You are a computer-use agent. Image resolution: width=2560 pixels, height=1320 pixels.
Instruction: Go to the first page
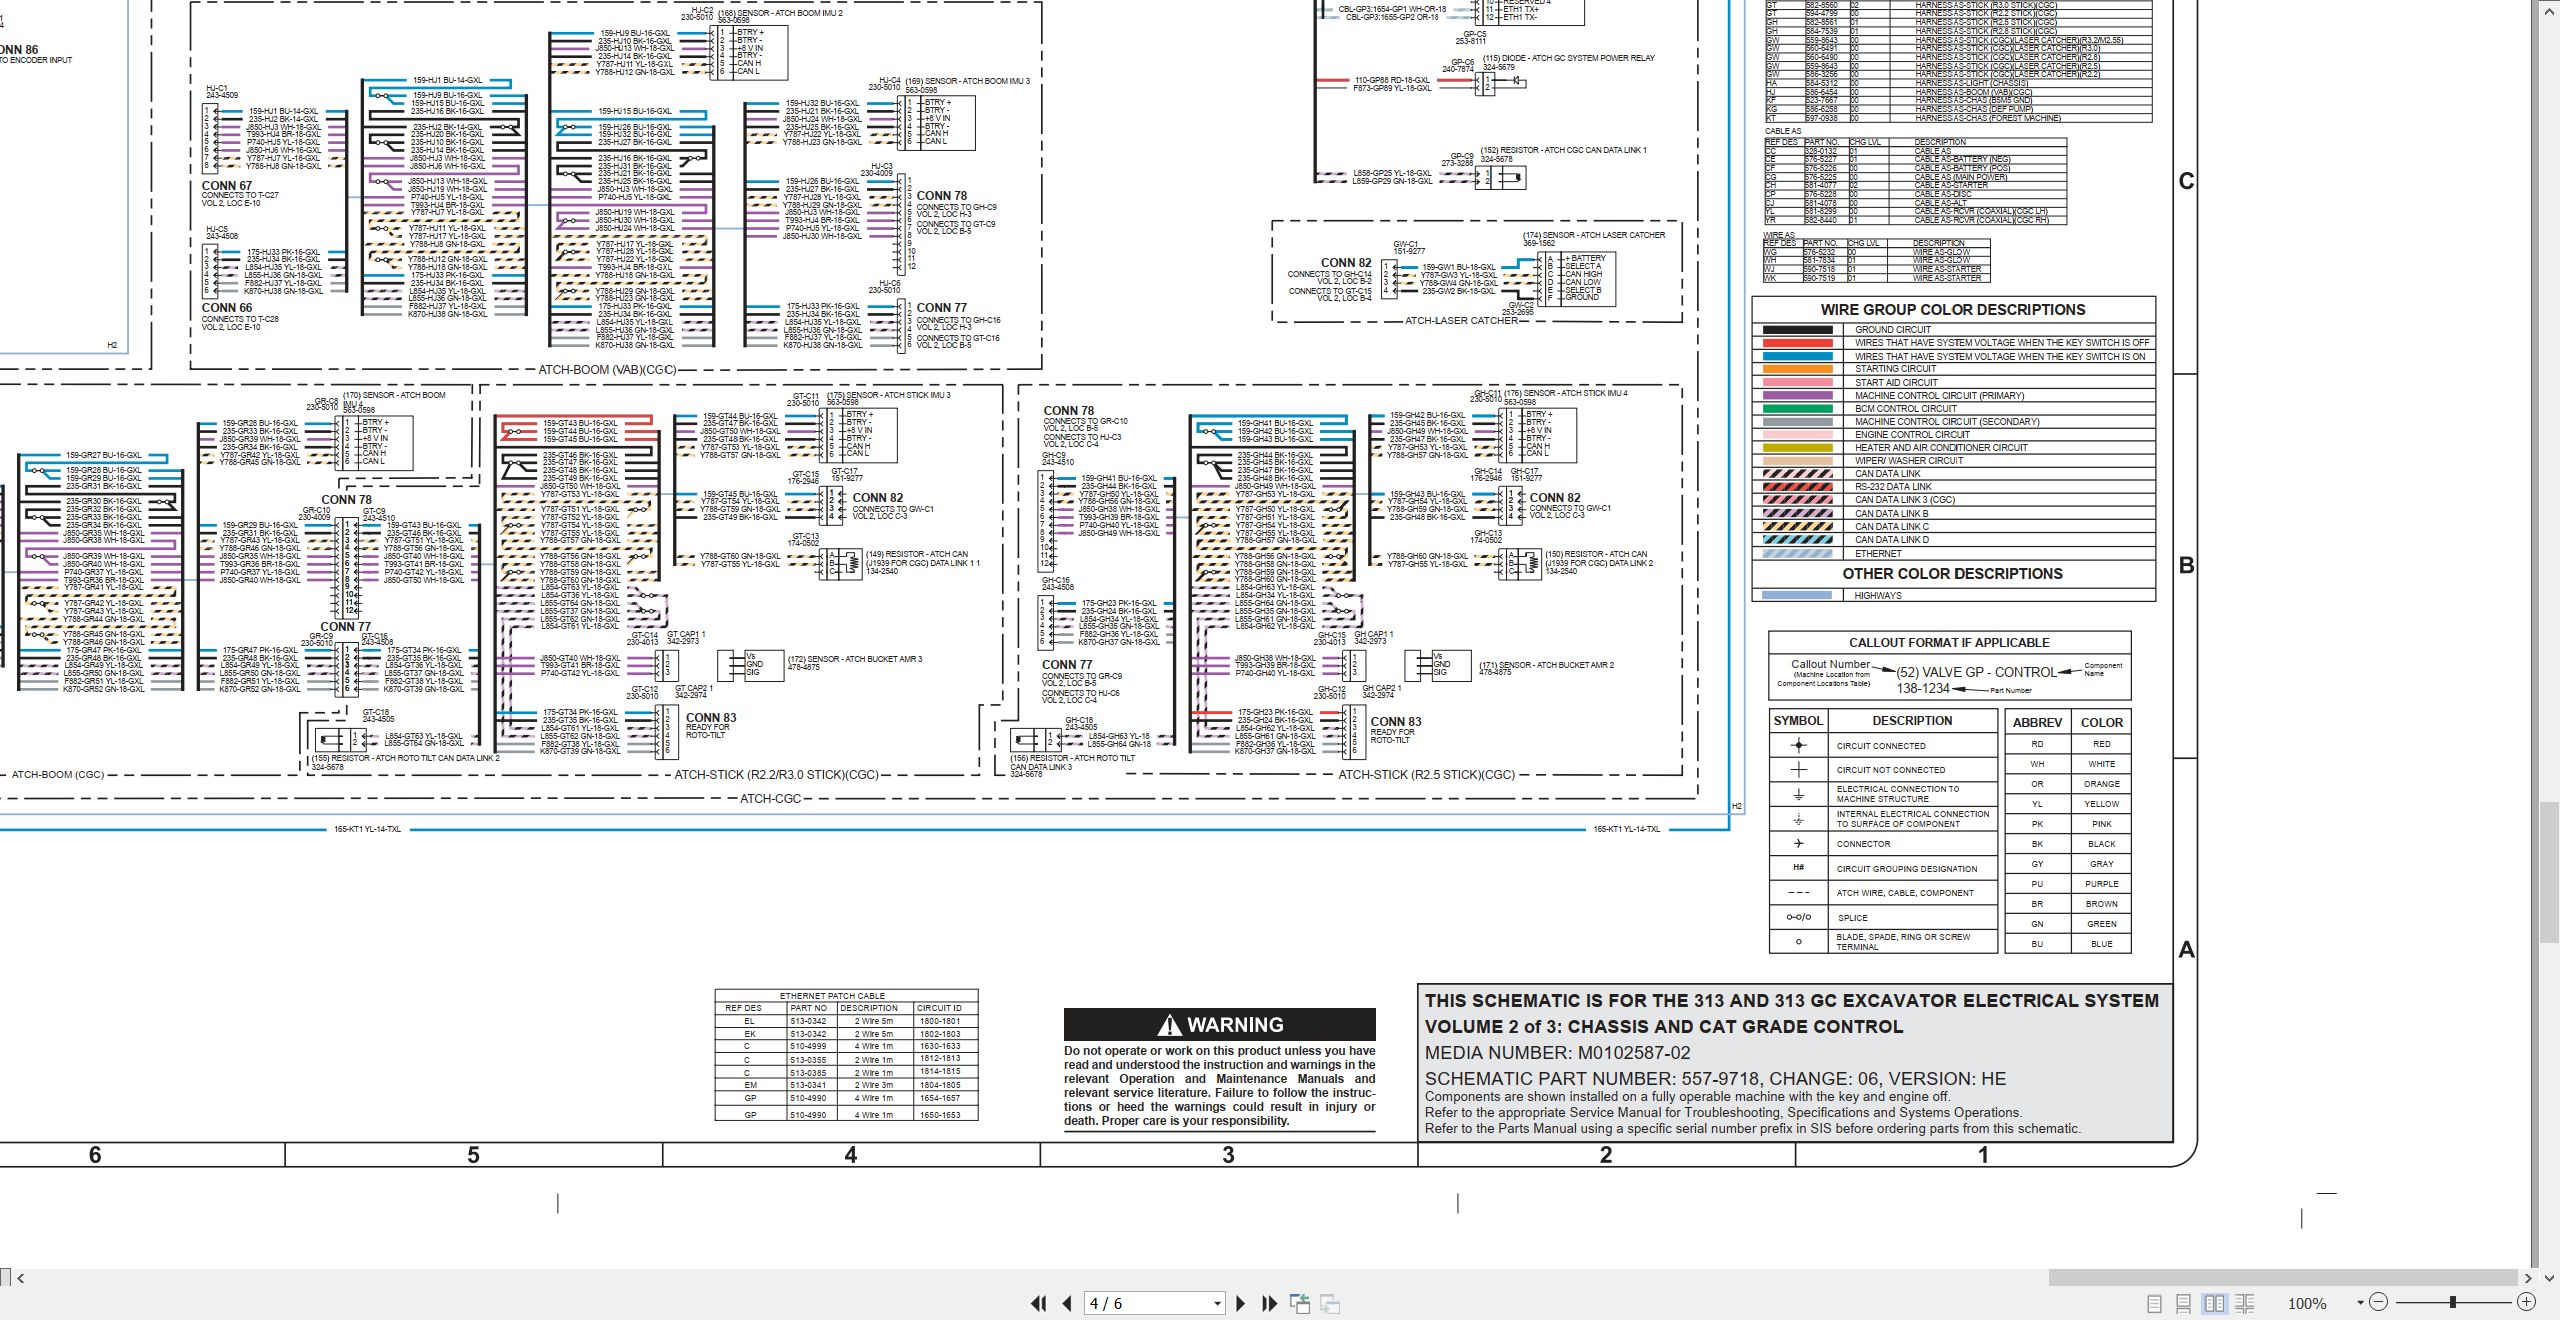click(1038, 1303)
